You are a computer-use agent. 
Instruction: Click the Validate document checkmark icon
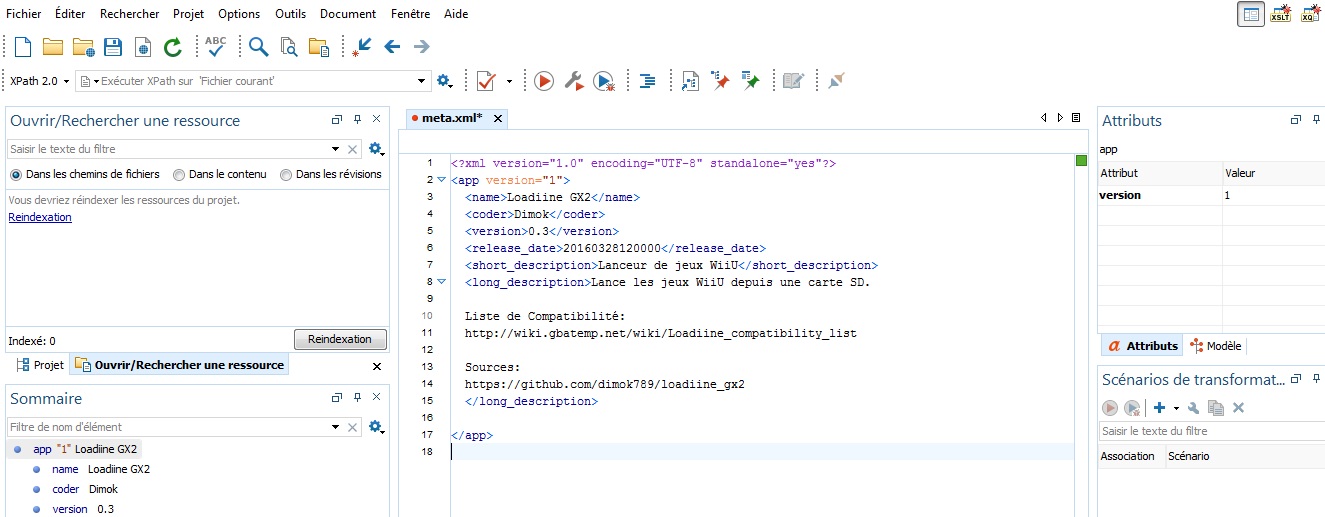(x=486, y=81)
